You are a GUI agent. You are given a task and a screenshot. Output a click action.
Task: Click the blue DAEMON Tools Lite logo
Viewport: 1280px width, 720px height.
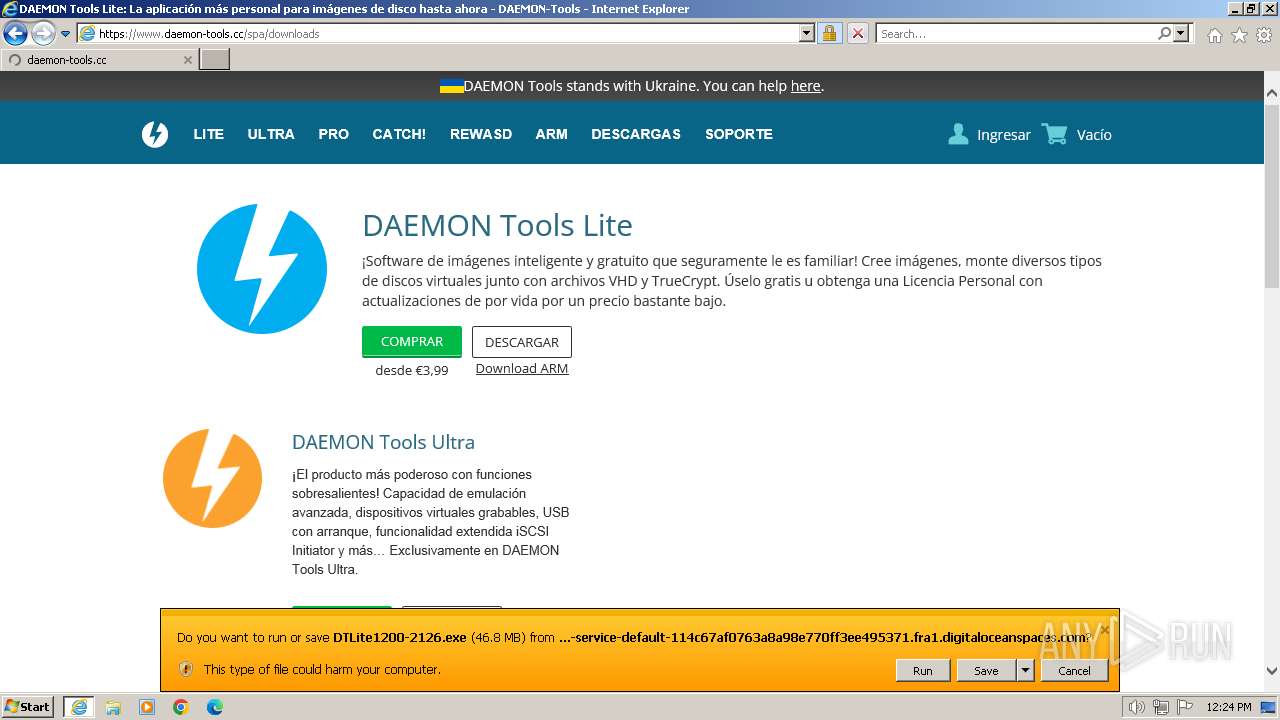point(262,269)
